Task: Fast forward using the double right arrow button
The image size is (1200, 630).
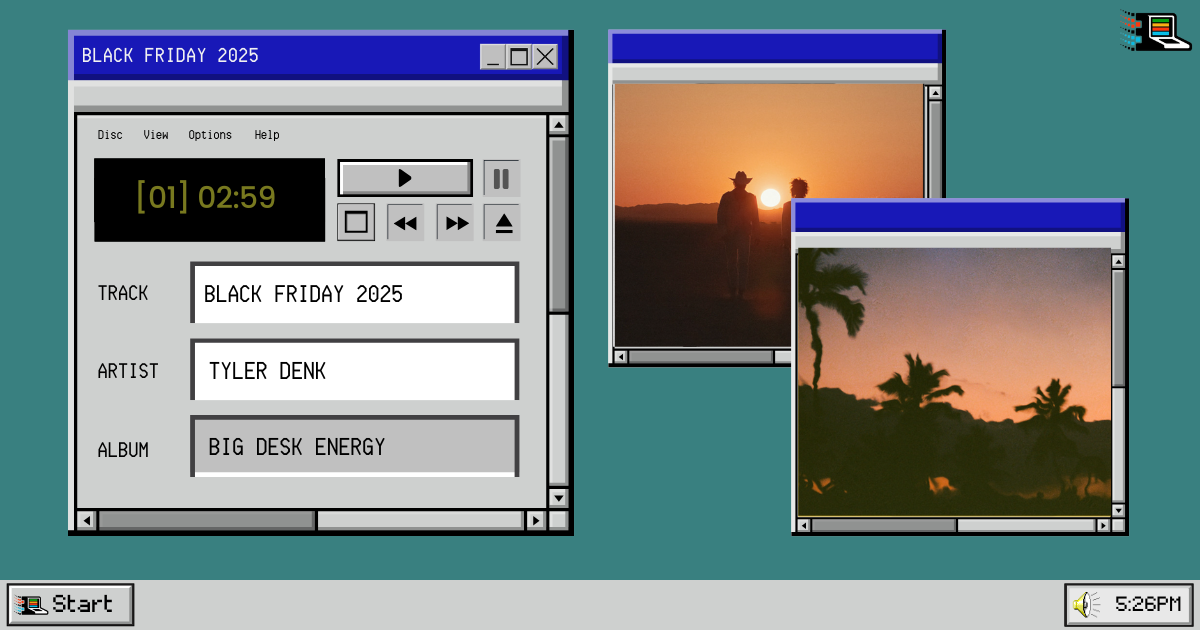Action: point(457,223)
